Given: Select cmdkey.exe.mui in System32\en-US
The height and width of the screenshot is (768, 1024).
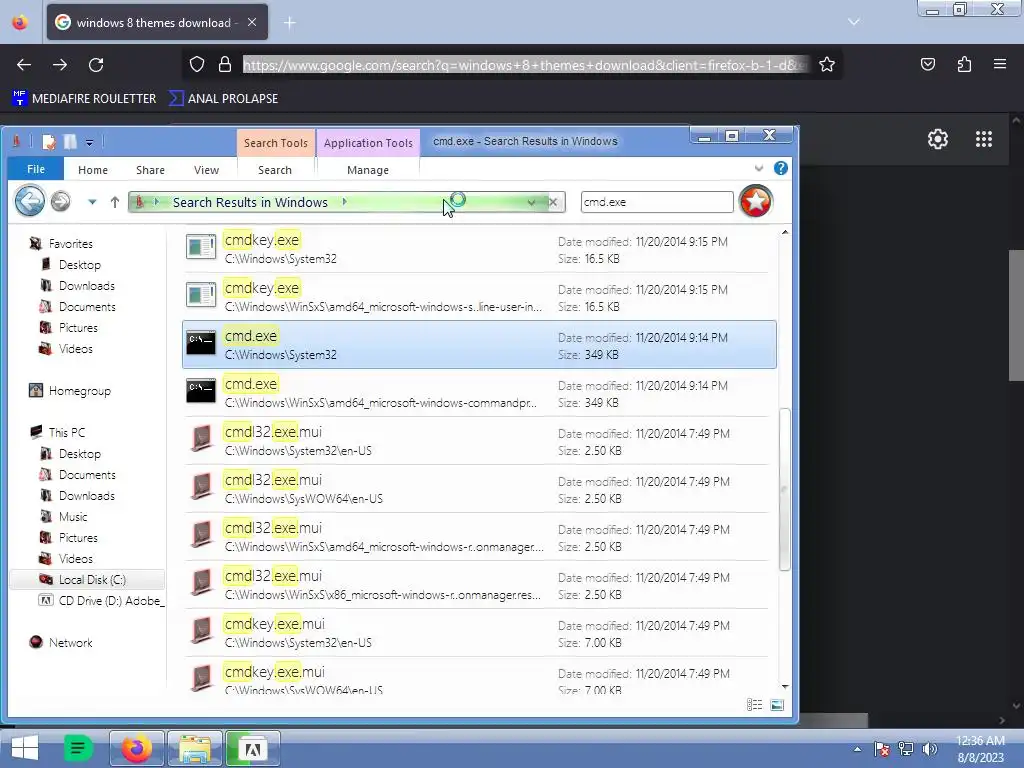Looking at the screenshot, I should click(479, 633).
